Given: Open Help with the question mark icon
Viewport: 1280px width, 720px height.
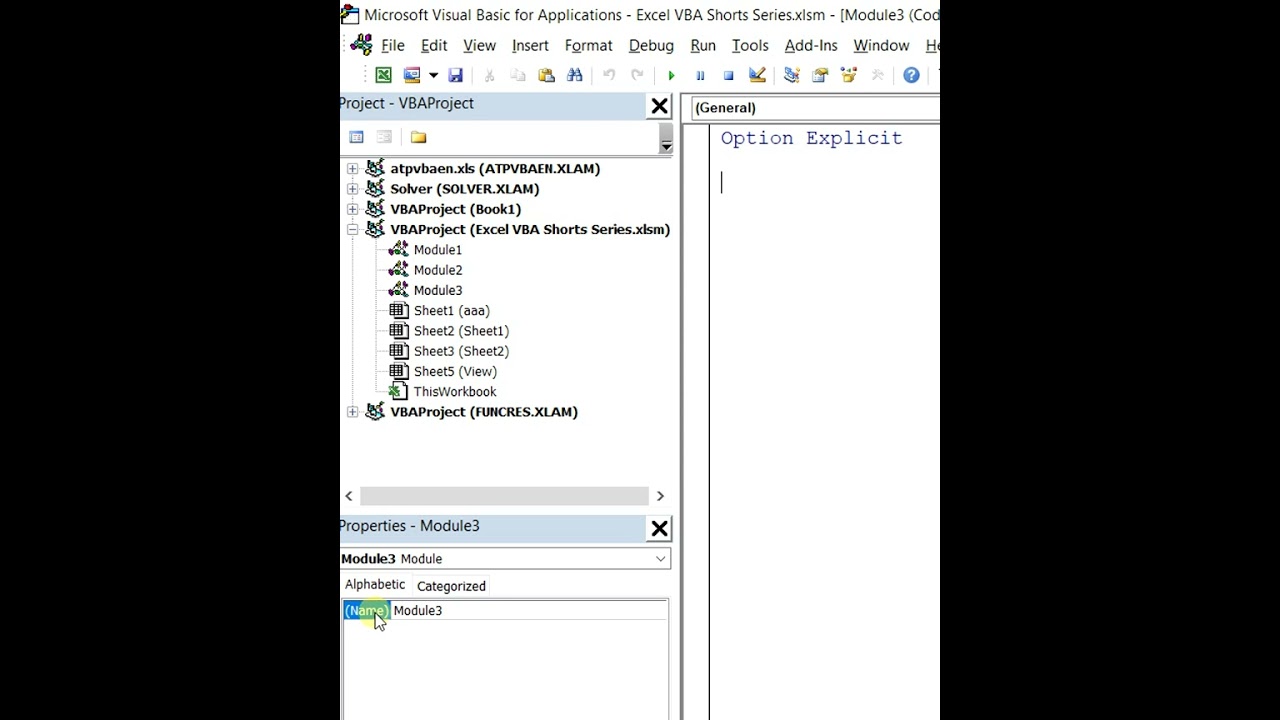Looking at the screenshot, I should click(911, 75).
